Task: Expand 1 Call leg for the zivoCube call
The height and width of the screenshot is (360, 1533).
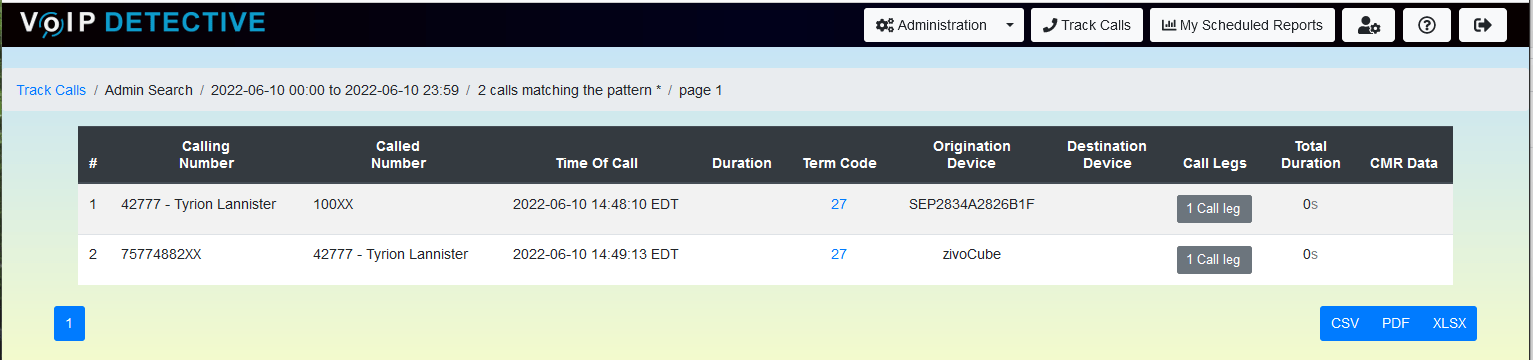Action: tap(1214, 260)
